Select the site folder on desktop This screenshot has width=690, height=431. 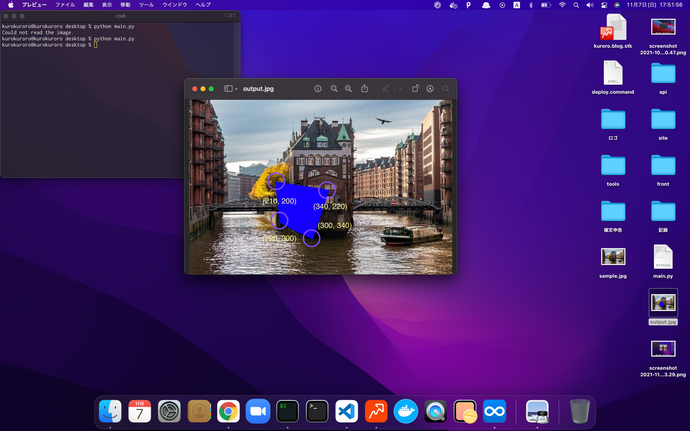click(x=663, y=119)
